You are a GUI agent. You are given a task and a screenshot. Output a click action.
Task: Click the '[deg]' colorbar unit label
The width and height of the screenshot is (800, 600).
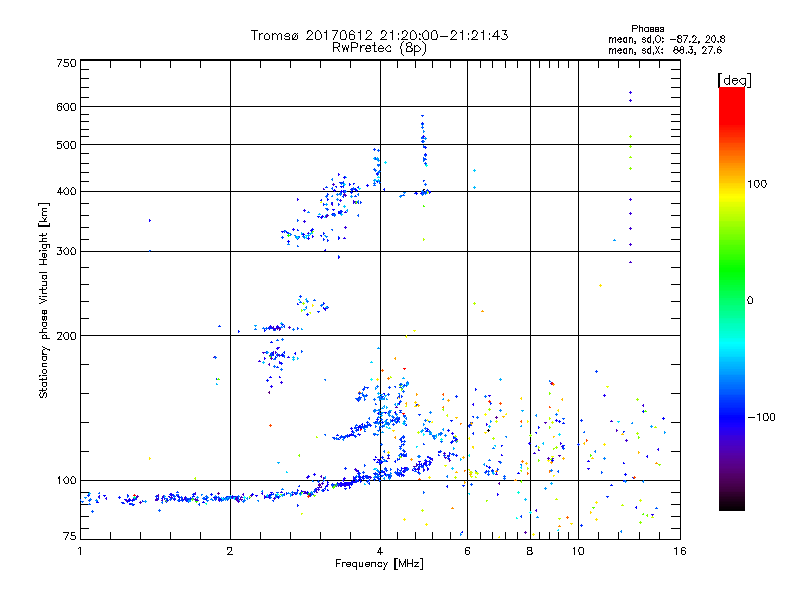pyautogui.click(x=734, y=80)
